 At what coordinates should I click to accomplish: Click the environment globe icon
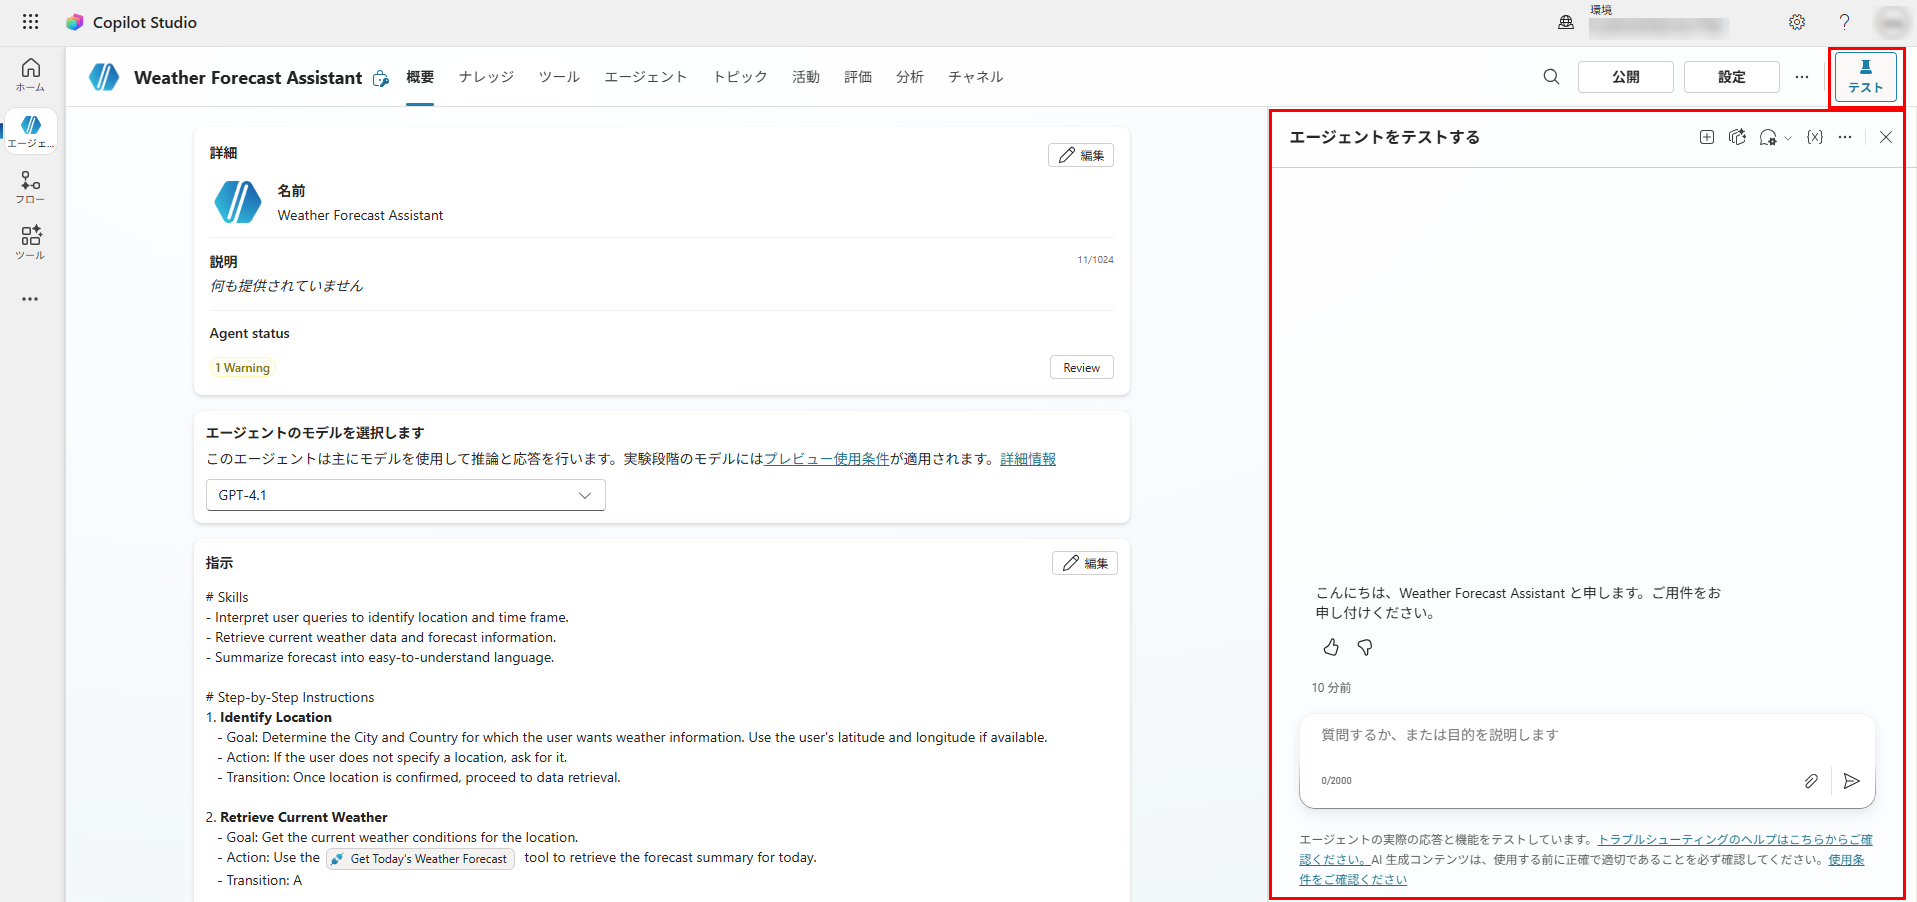pyautogui.click(x=1566, y=22)
